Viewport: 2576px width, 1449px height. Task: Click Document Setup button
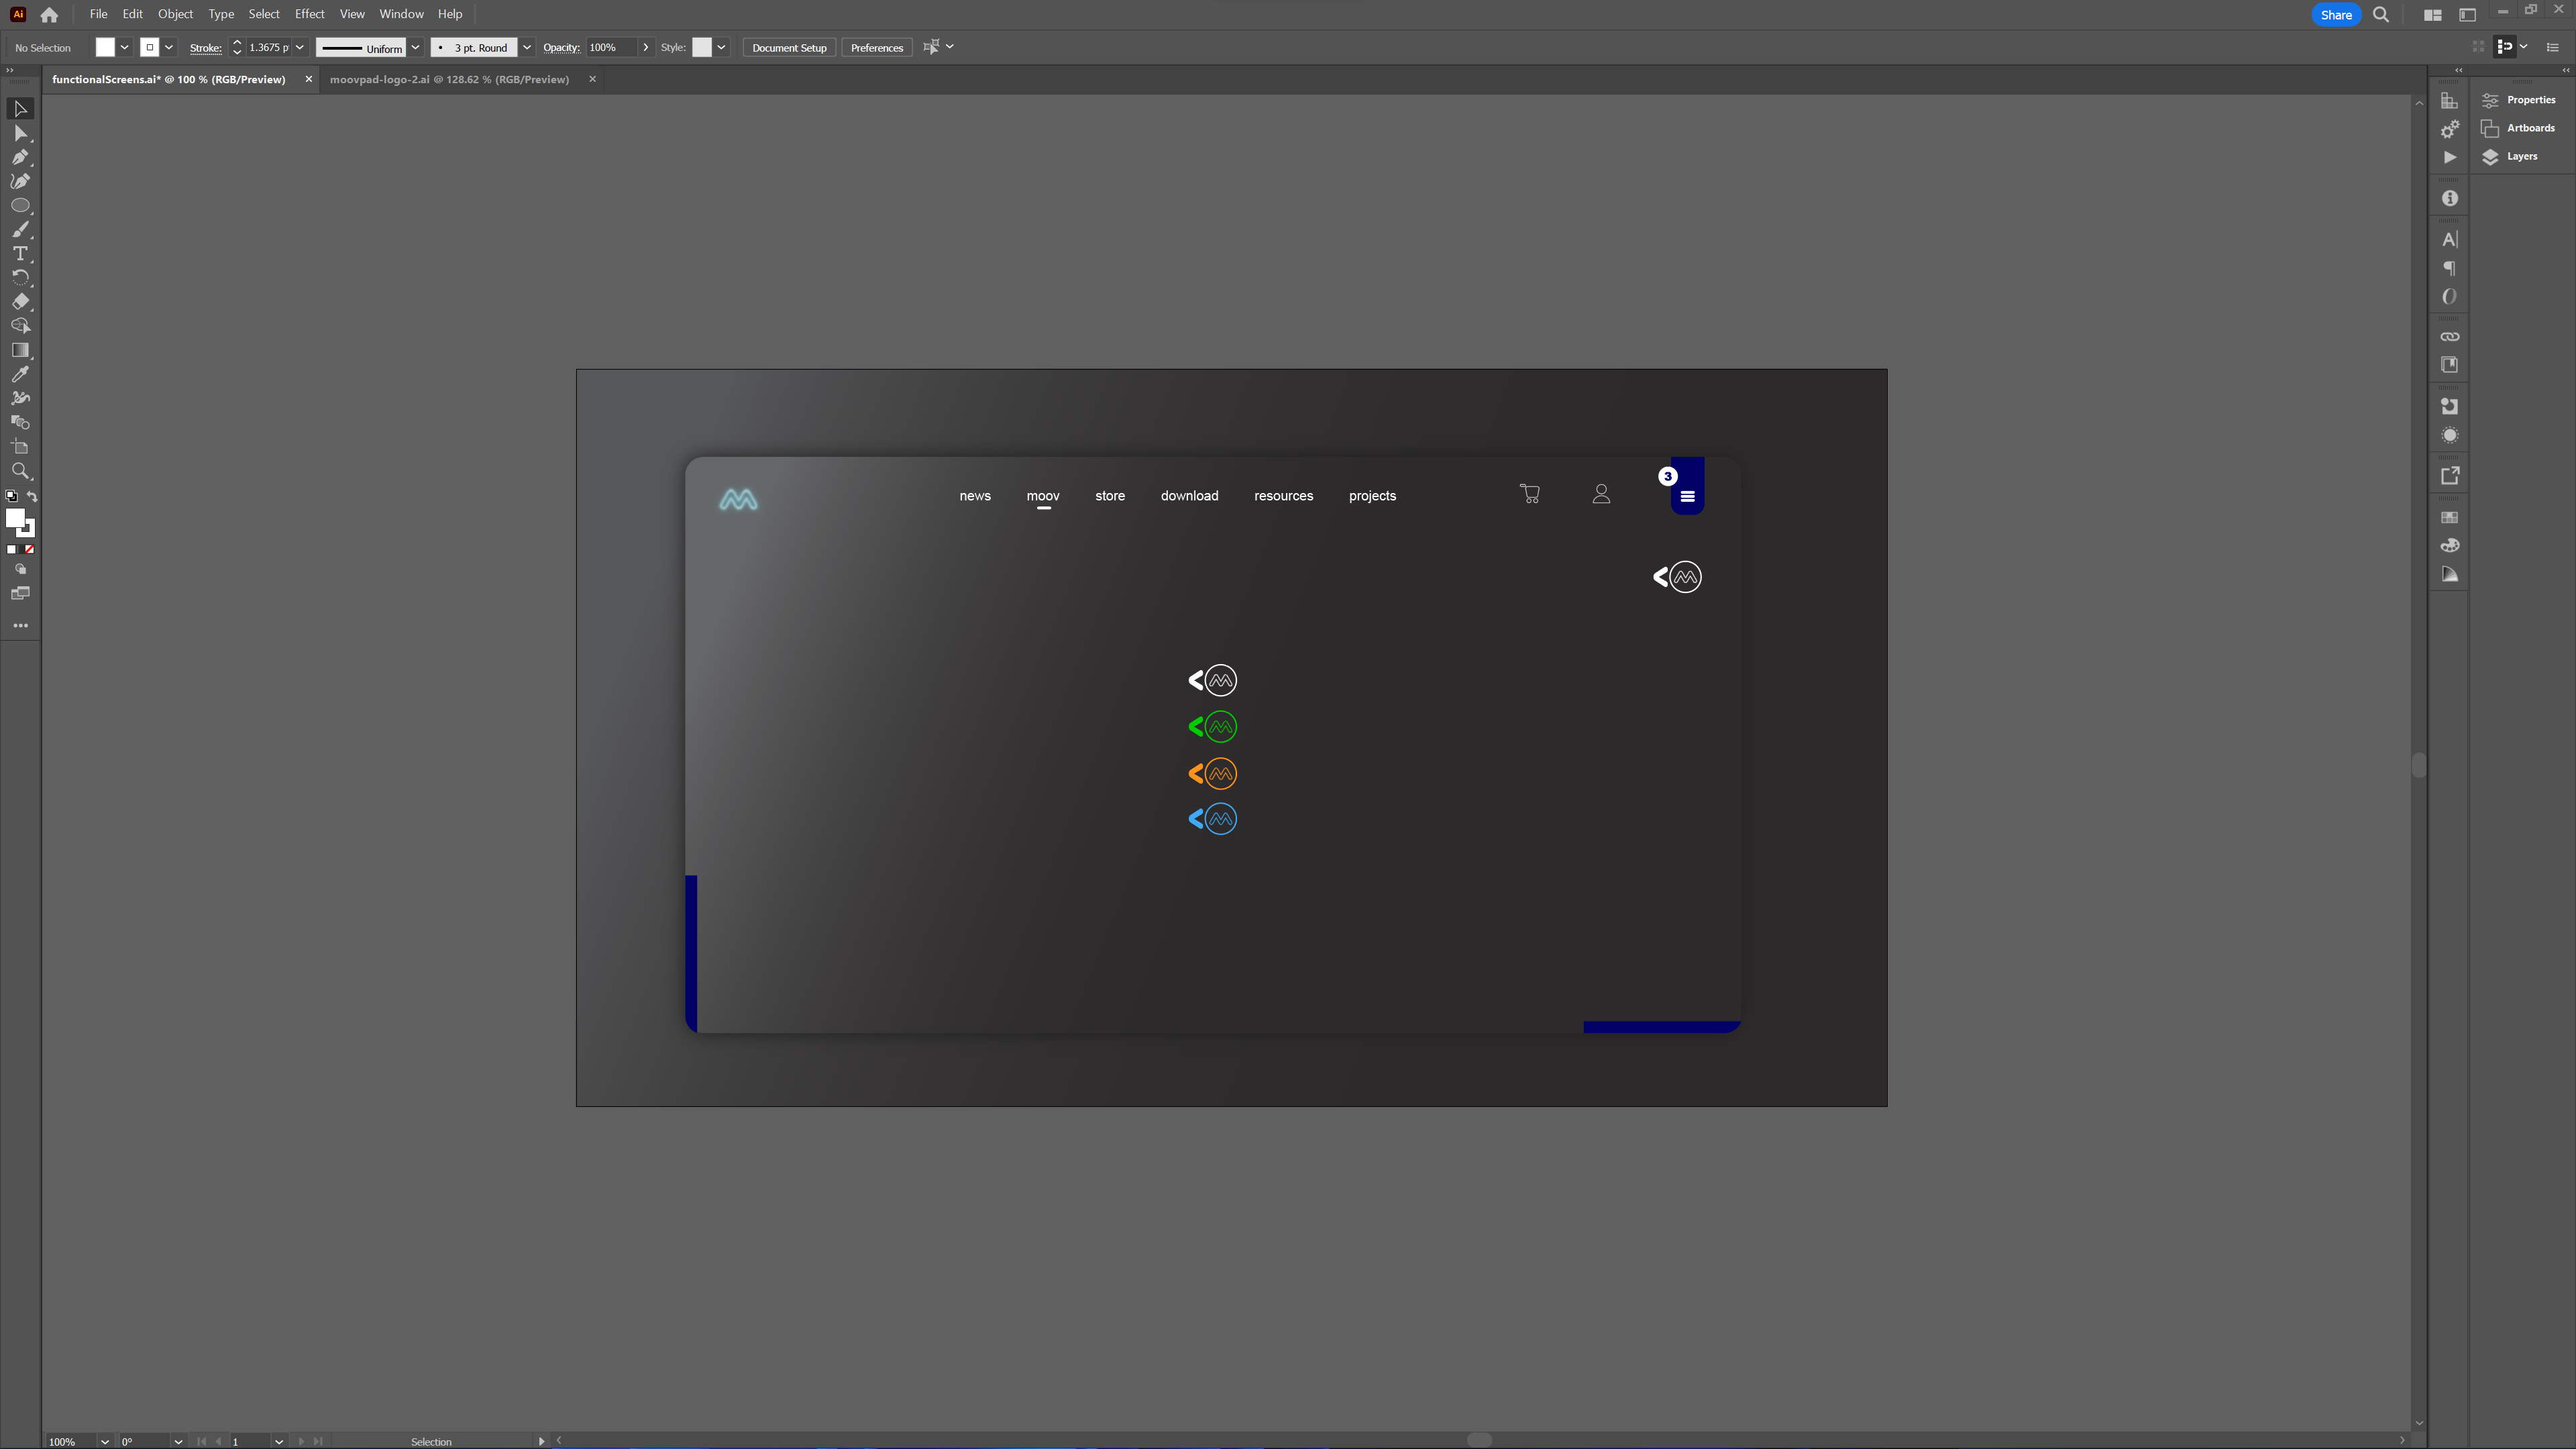click(789, 47)
